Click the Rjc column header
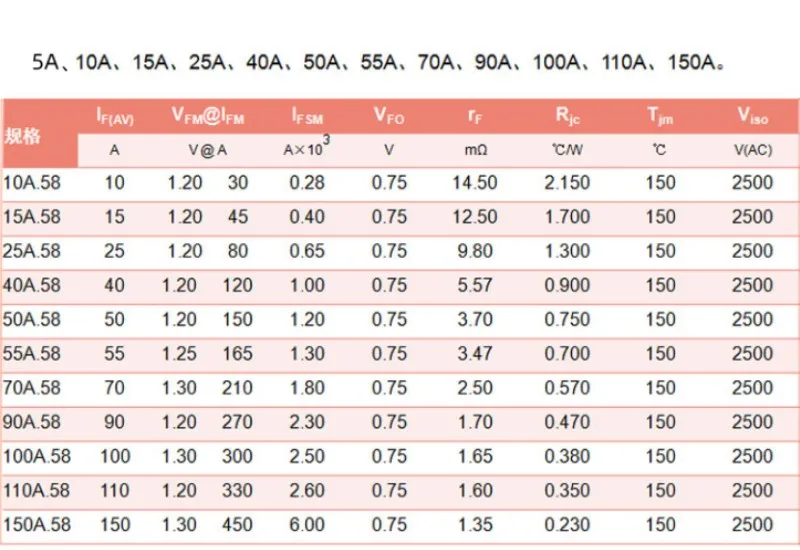 click(x=567, y=116)
